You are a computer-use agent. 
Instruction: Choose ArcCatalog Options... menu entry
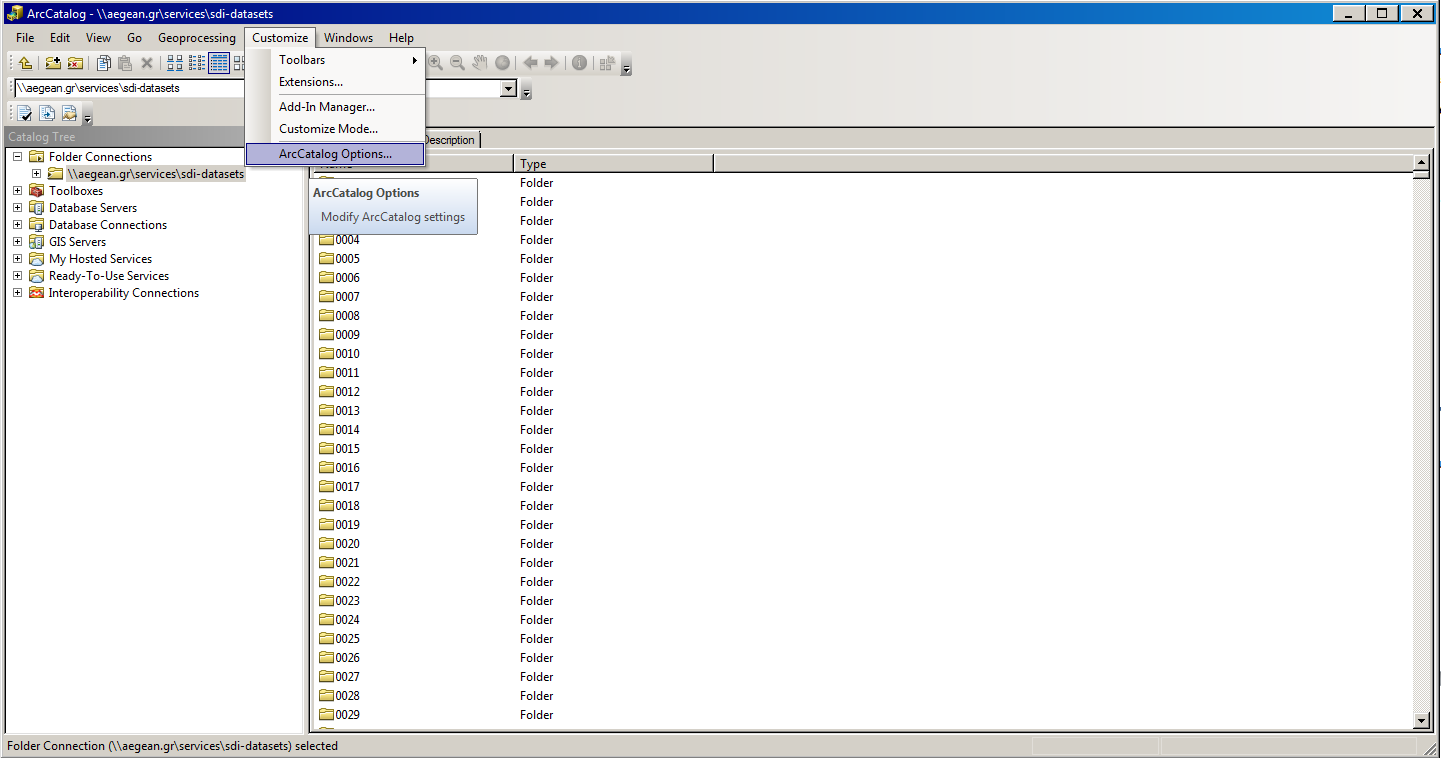click(x=335, y=154)
